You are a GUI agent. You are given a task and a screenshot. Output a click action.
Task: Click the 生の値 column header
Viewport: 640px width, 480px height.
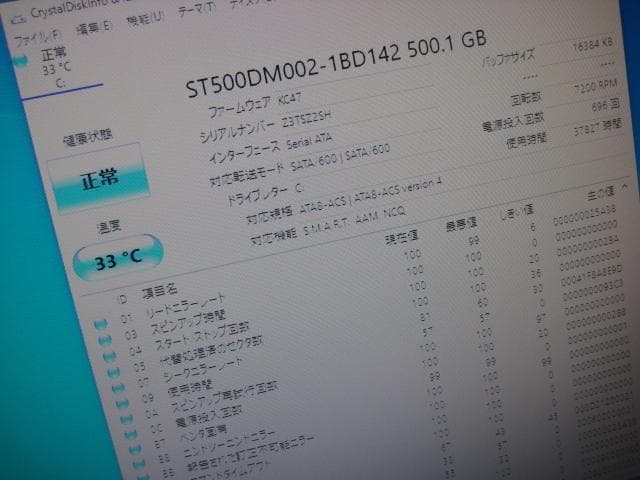(601, 193)
